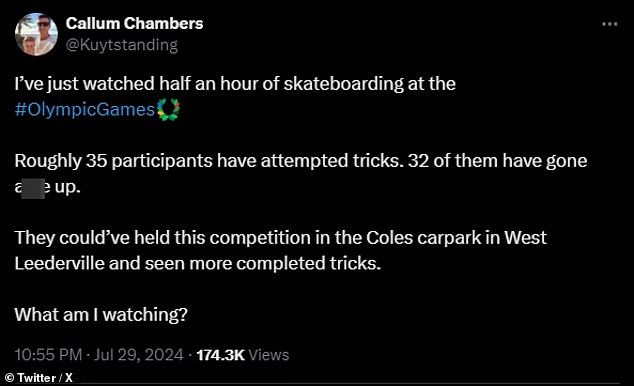Screen dimensions: 634x386
Task: Select the Jul 29, 2024 date
Action: coord(139,355)
